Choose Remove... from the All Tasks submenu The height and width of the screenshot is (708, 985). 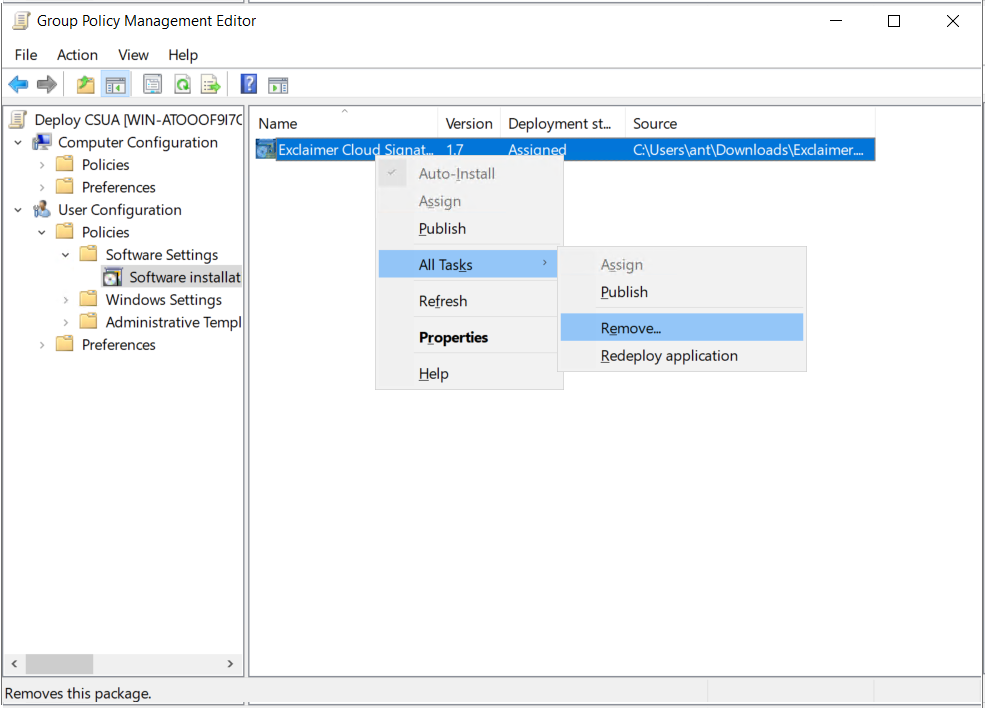(631, 328)
